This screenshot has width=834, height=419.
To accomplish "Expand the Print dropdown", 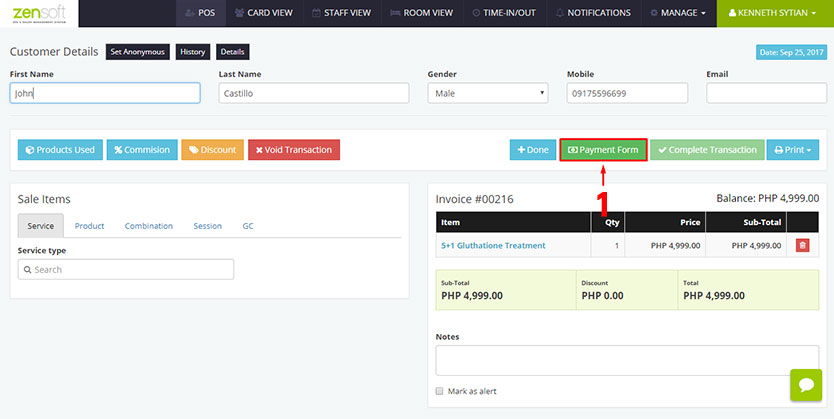I will [x=793, y=150].
